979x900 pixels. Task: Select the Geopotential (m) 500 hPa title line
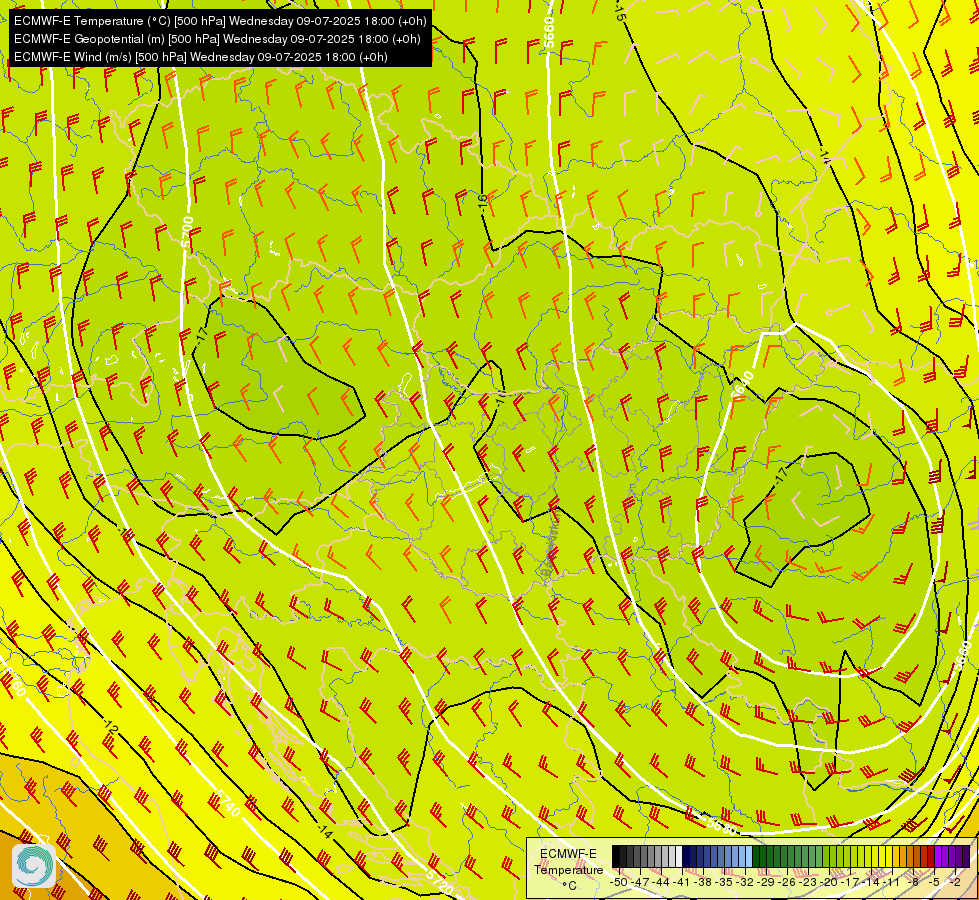217,39
